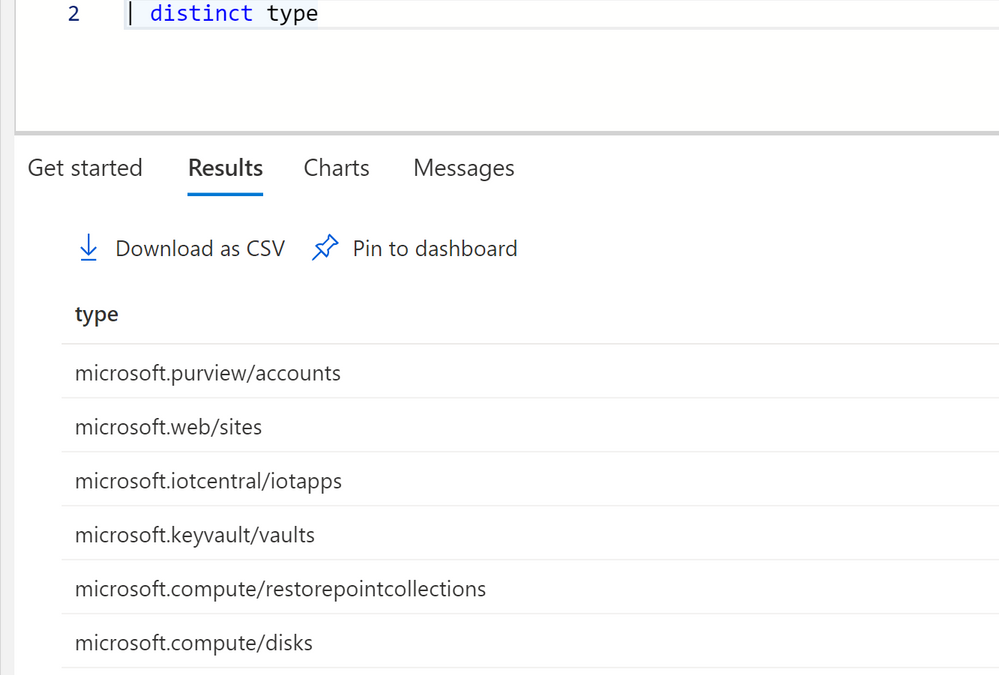Select the microsoft.iotcentral/iotapps row
Image resolution: width=999 pixels, height=675 pixels.
coord(530,480)
